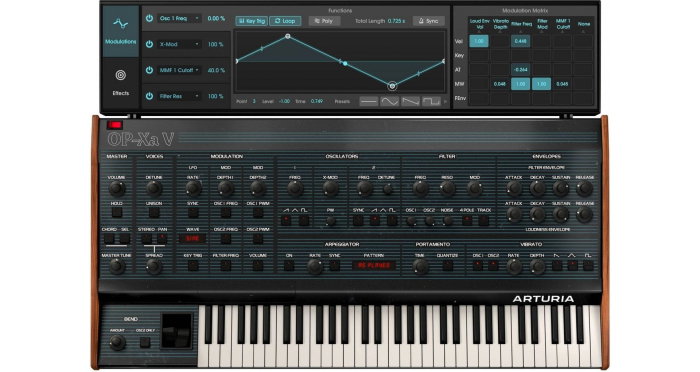Screen dimensions: 700x372
Task: Select the peak envelope point in the function graph
Action: (x=288, y=36)
